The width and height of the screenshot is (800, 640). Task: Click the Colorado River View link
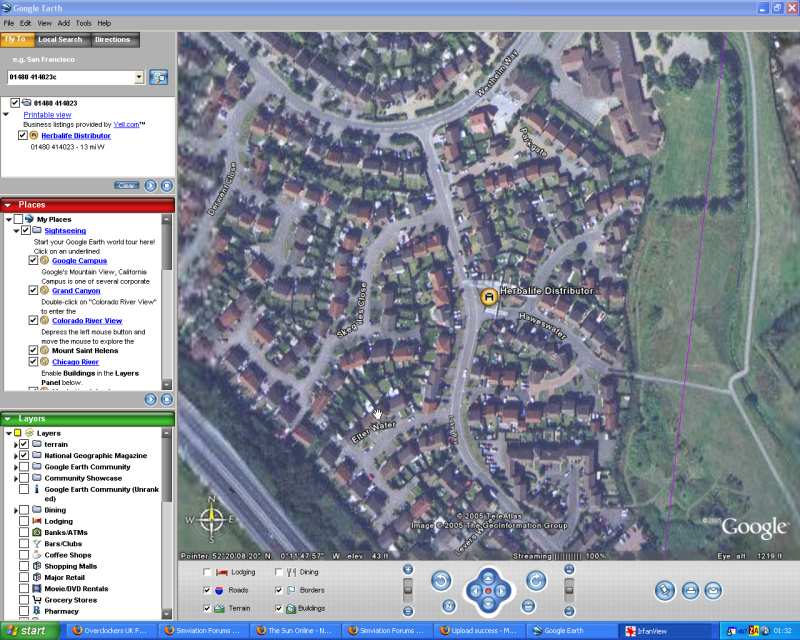[x=87, y=321]
